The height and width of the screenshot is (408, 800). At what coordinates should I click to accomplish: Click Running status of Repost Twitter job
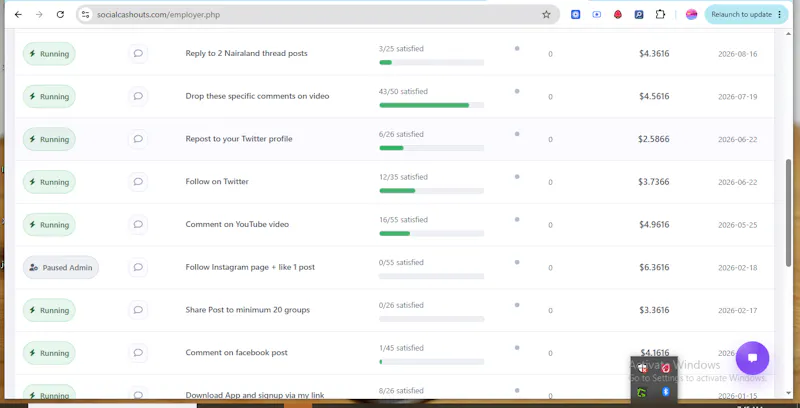49,139
